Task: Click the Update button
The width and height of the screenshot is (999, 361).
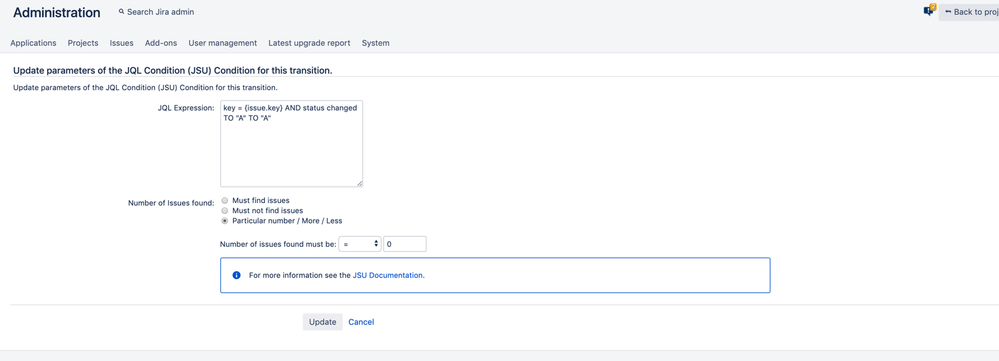Action: 322,322
